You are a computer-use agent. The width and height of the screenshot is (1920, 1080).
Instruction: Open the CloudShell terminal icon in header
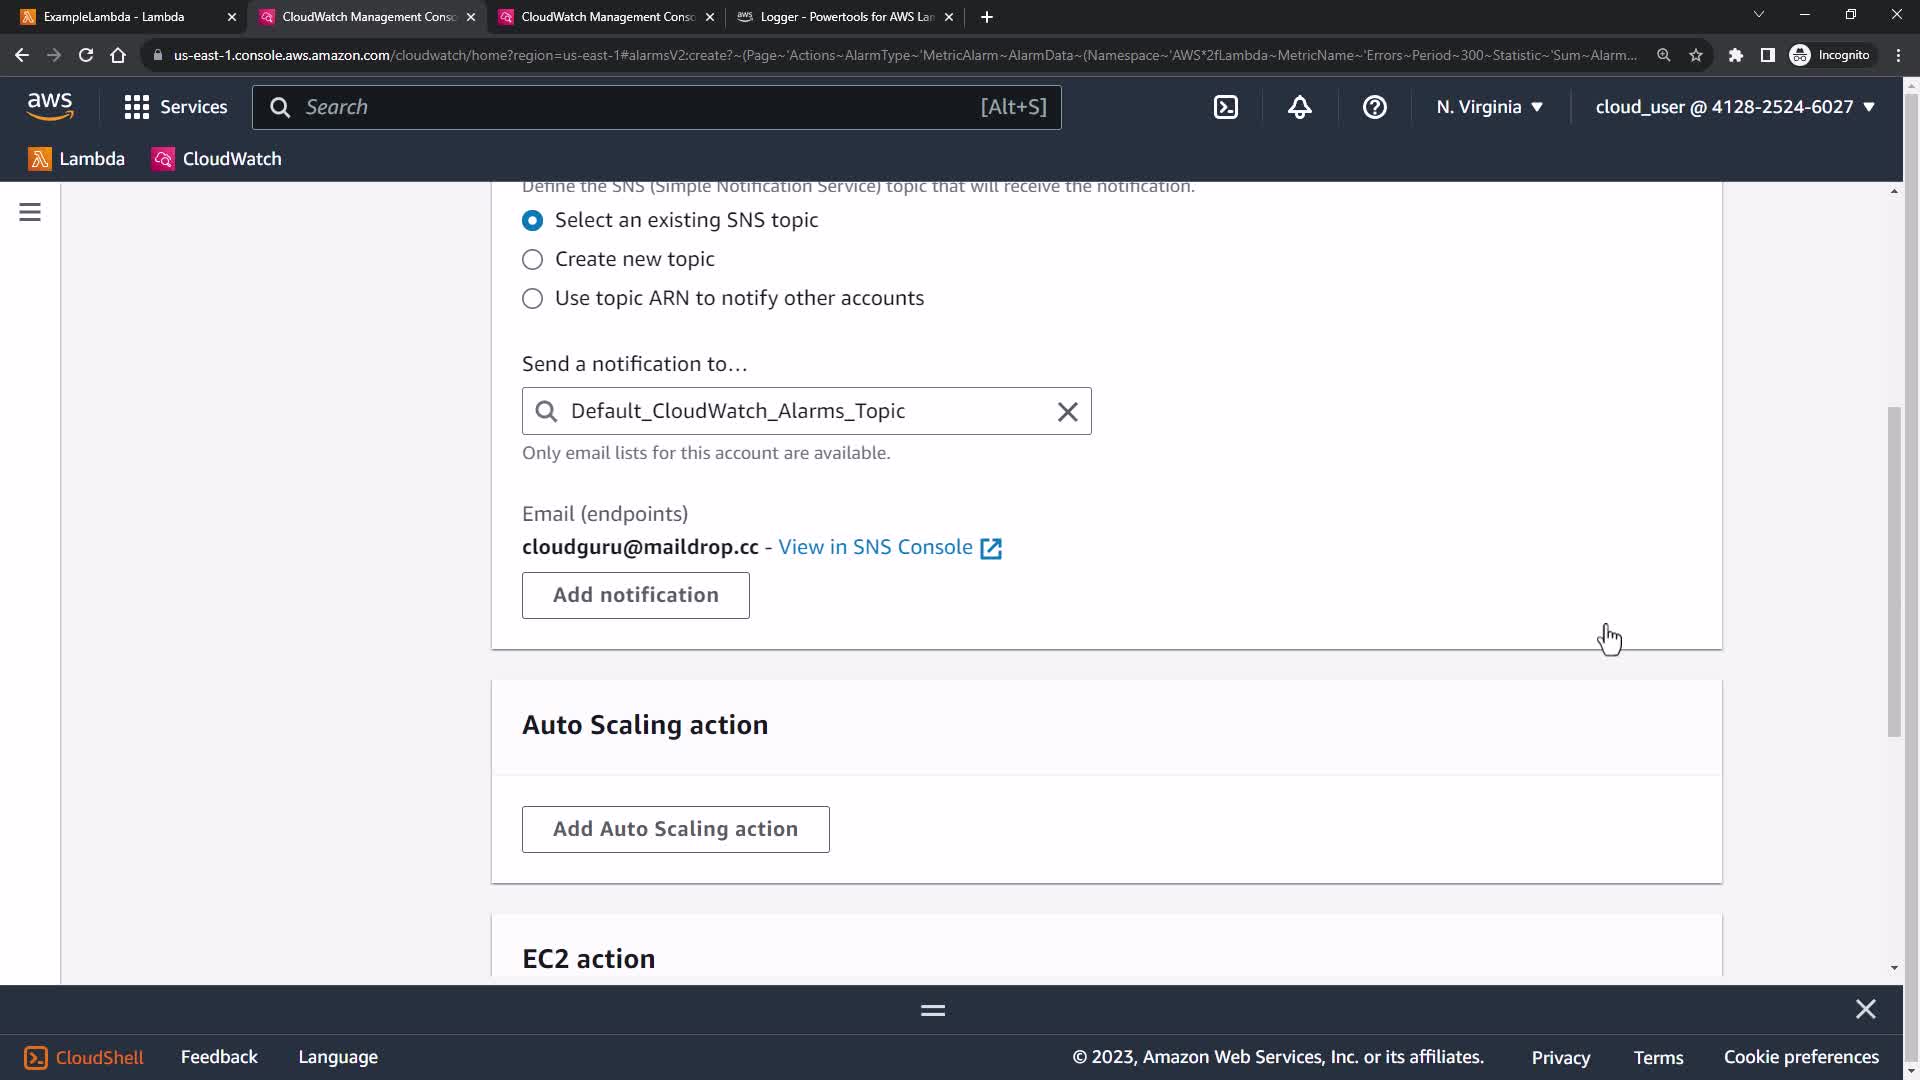[1226, 107]
